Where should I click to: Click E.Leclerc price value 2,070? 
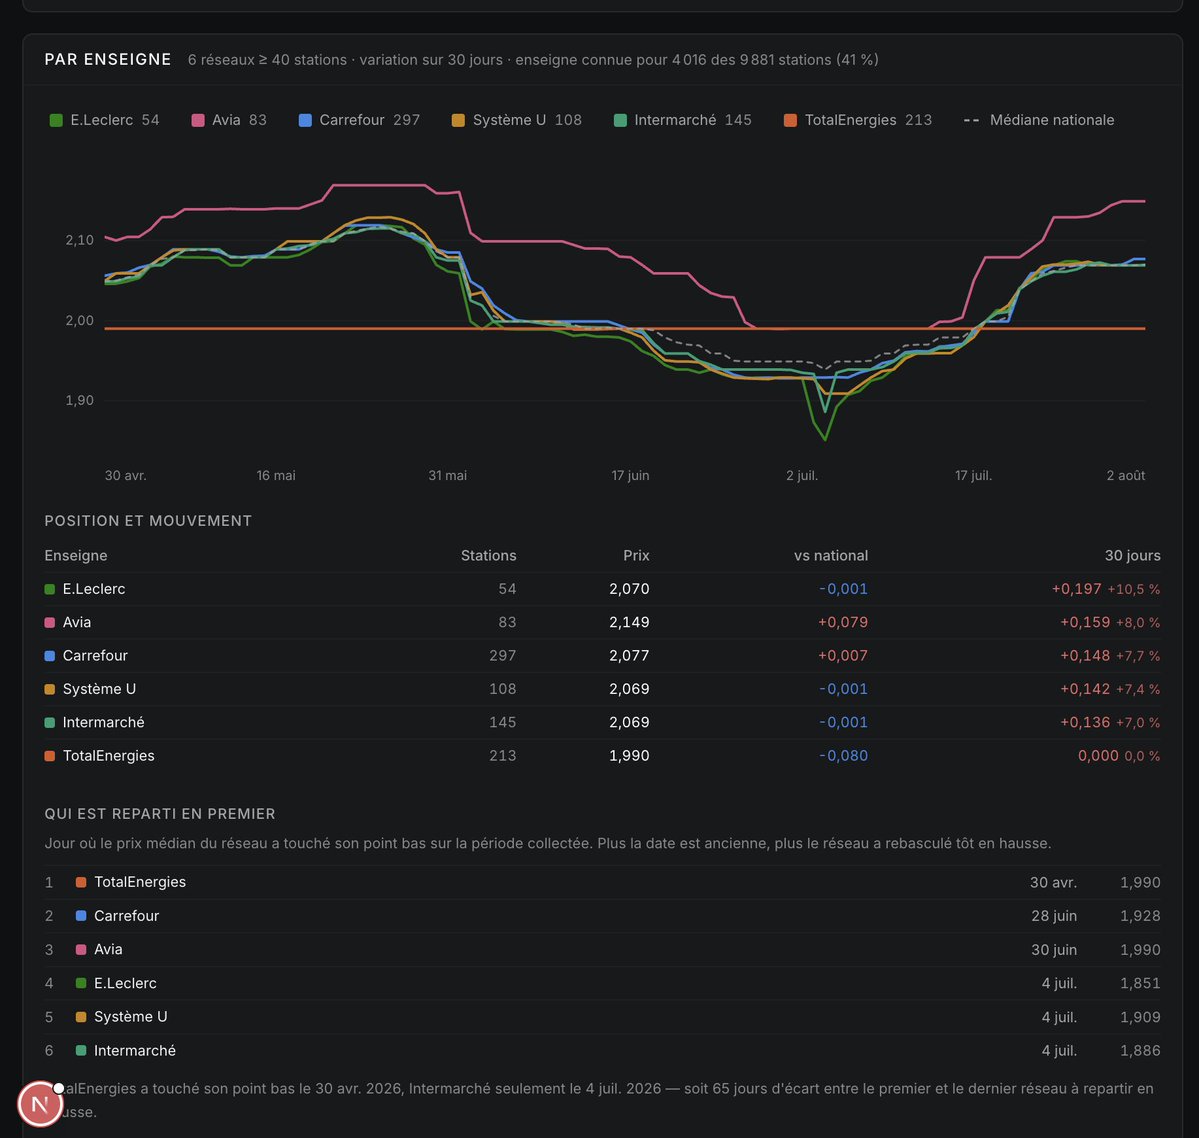pos(629,589)
